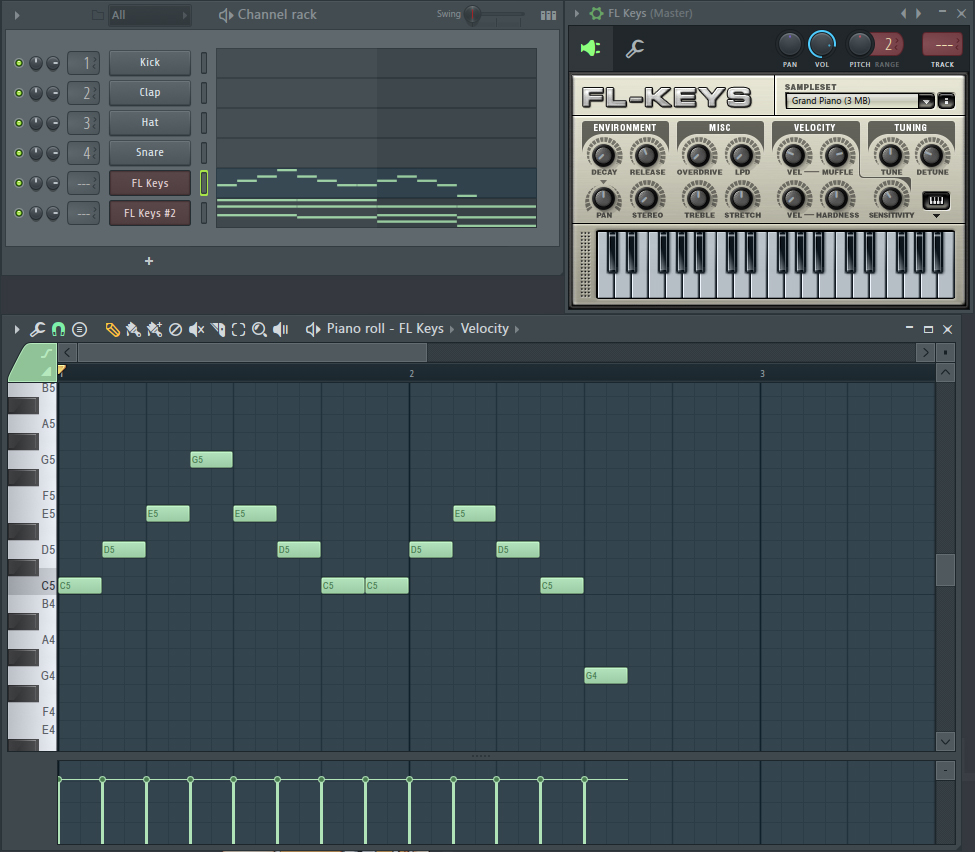The width and height of the screenshot is (975, 852).
Task: Mute the Clap channel green light
Action: pyautogui.click(x=19, y=93)
